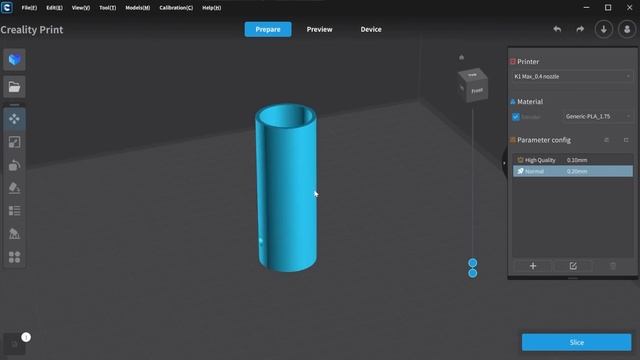Select the Rotate tool in left toolbar
Image resolution: width=640 pixels, height=360 pixels.
click(x=14, y=165)
